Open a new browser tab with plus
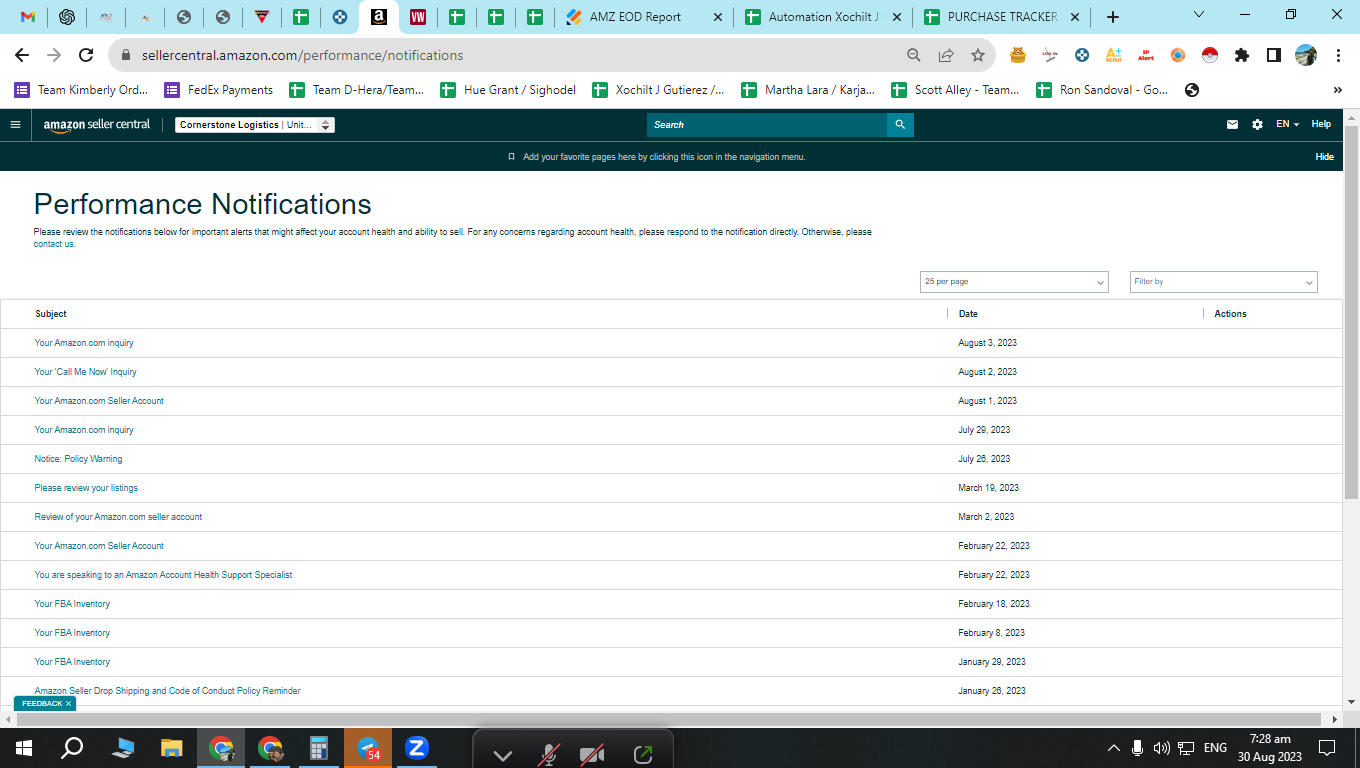1360x768 pixels. pos(1113,17)
